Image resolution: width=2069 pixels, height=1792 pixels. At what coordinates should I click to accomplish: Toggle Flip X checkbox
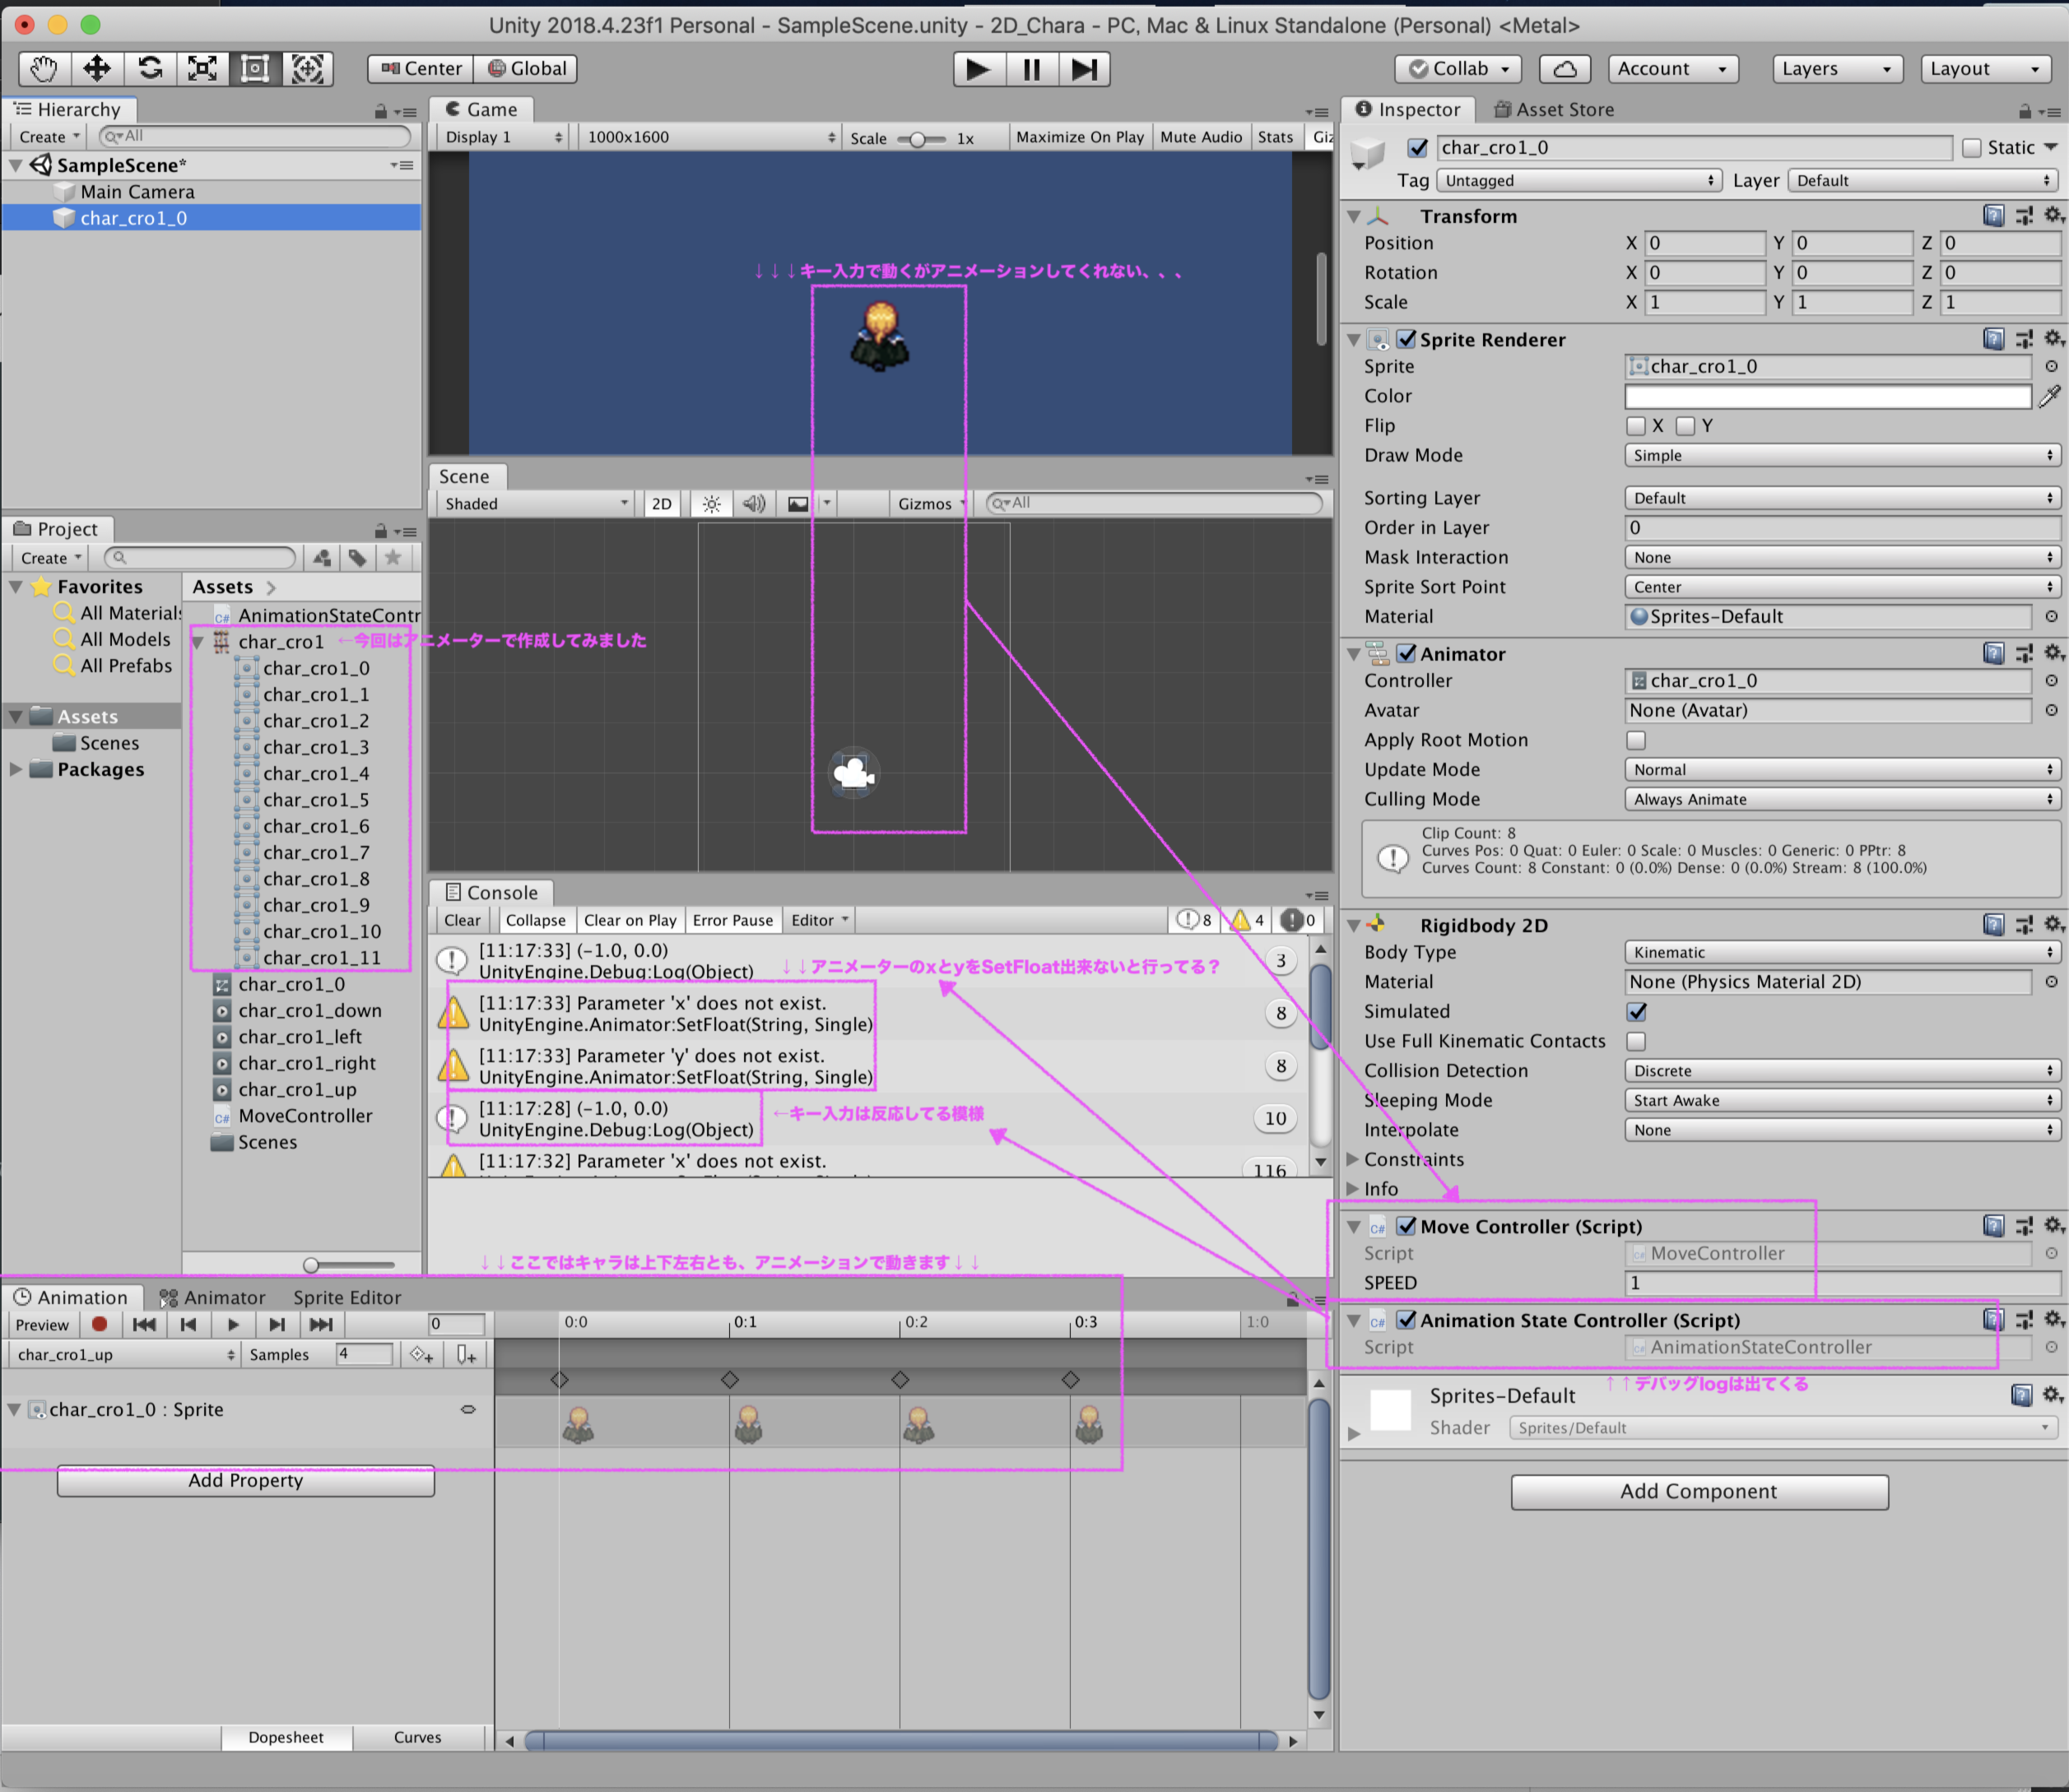1636,426
